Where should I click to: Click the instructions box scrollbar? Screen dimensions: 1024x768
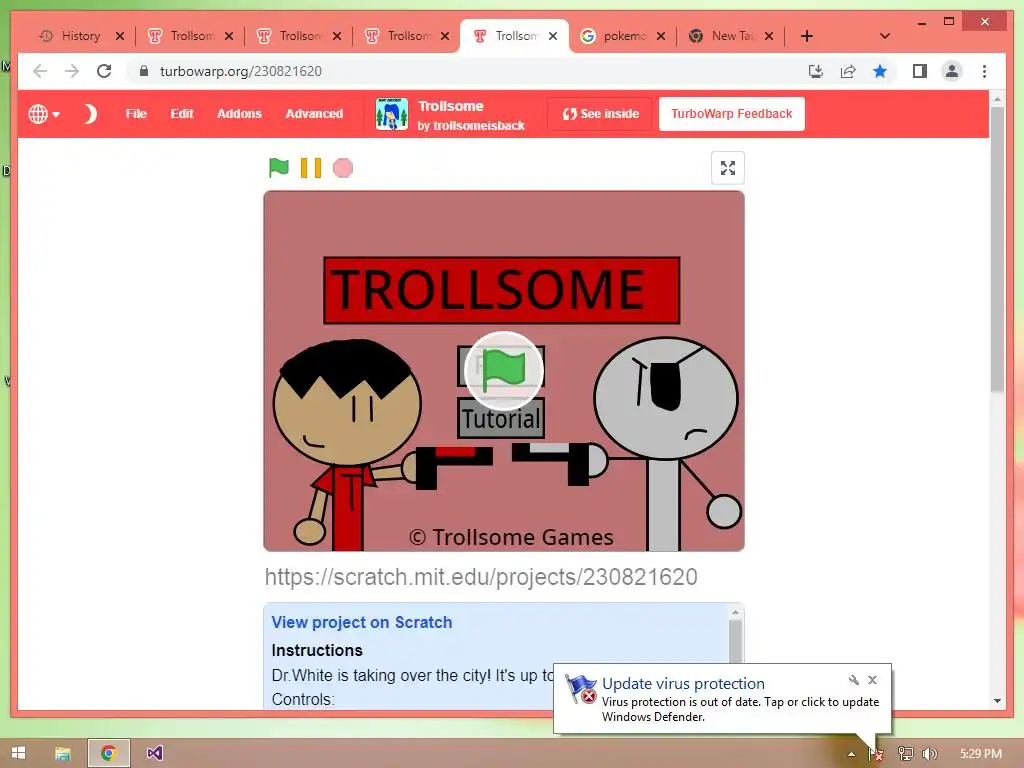tap(735, 641)
